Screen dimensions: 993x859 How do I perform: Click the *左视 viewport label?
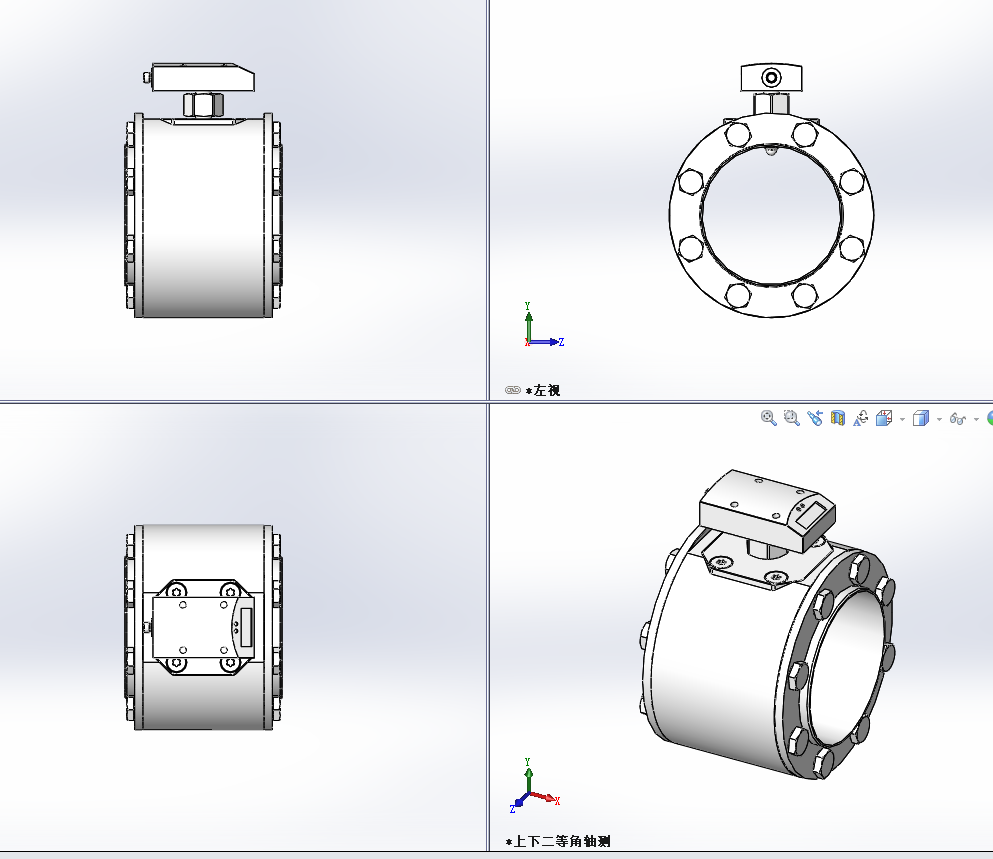543,390
